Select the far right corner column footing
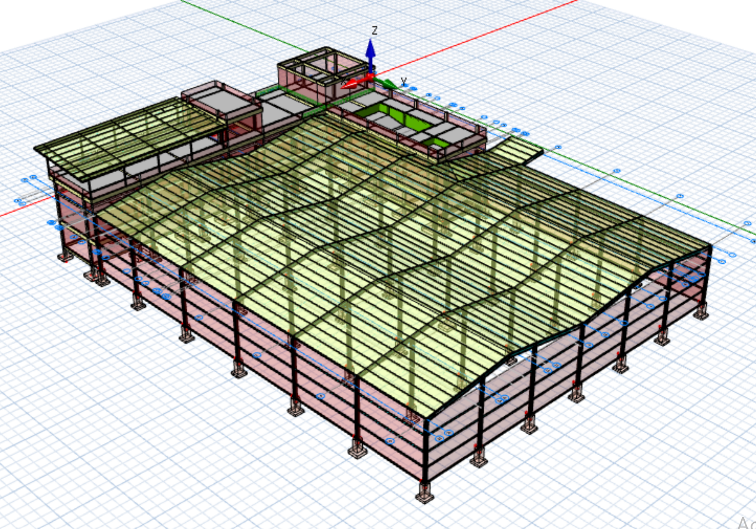756x529 pixels. point(703,313)
